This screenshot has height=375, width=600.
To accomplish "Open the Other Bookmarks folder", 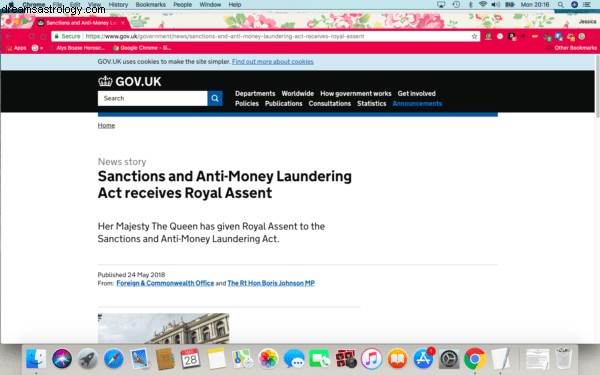I will point(572,48).
